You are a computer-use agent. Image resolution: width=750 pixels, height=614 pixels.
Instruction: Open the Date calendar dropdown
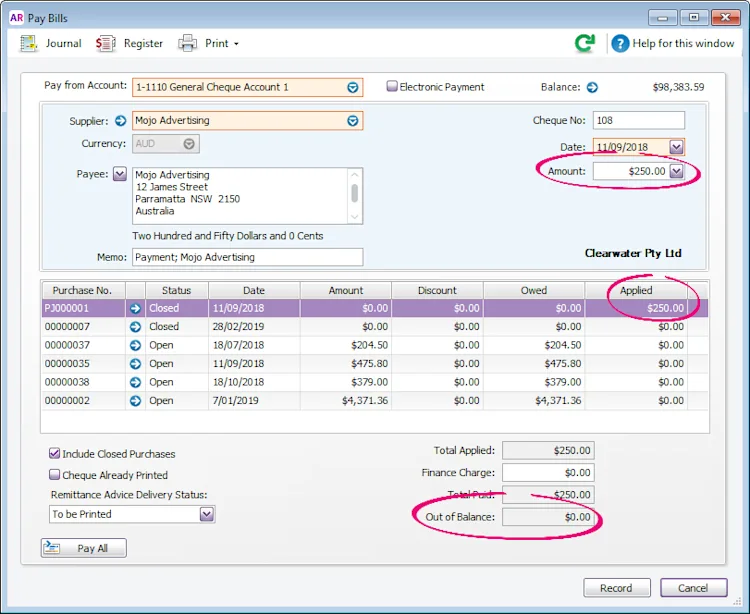[676, 147]
